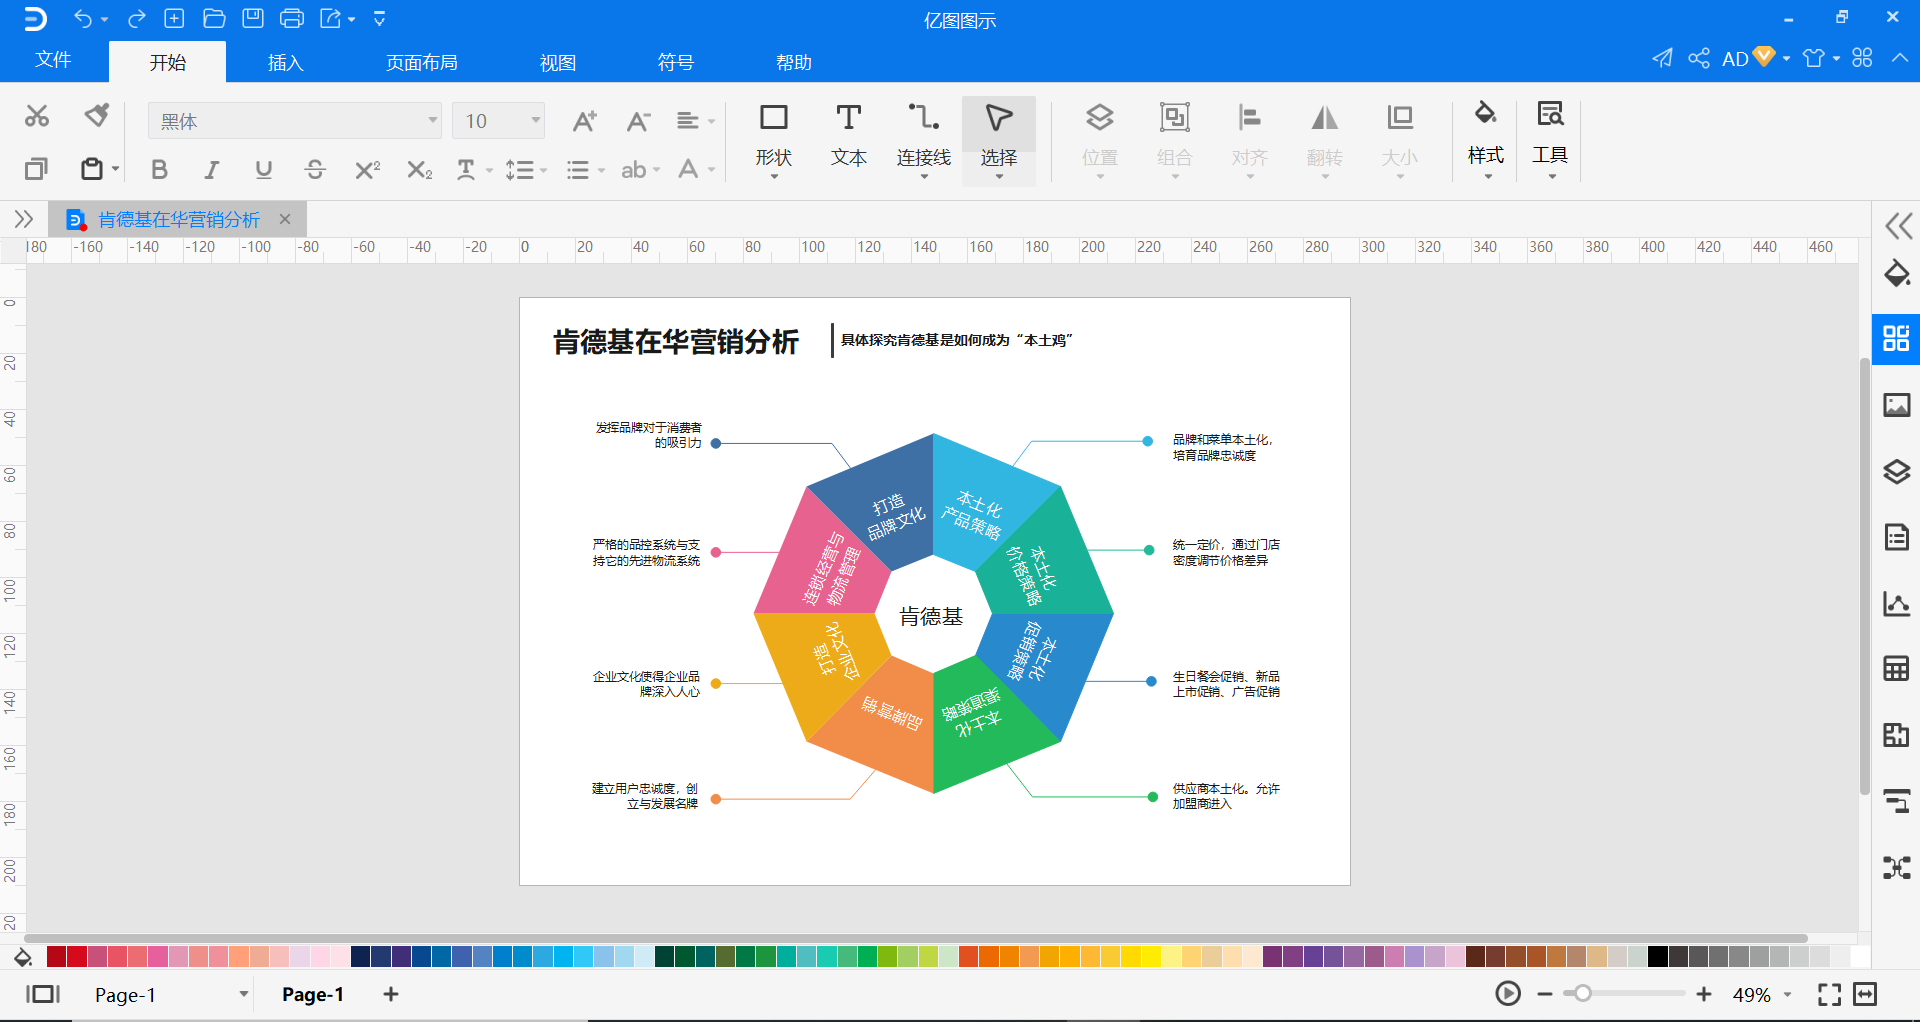Open the Tools (工具) menu button

point(1549,139)
